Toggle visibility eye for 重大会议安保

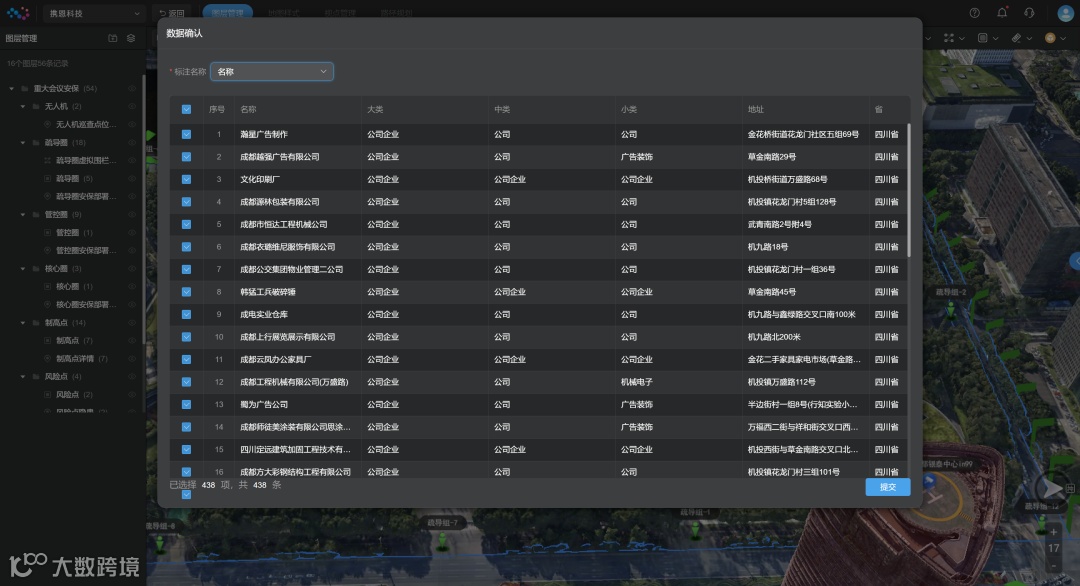pyautogui.click(x=132, y=89)
